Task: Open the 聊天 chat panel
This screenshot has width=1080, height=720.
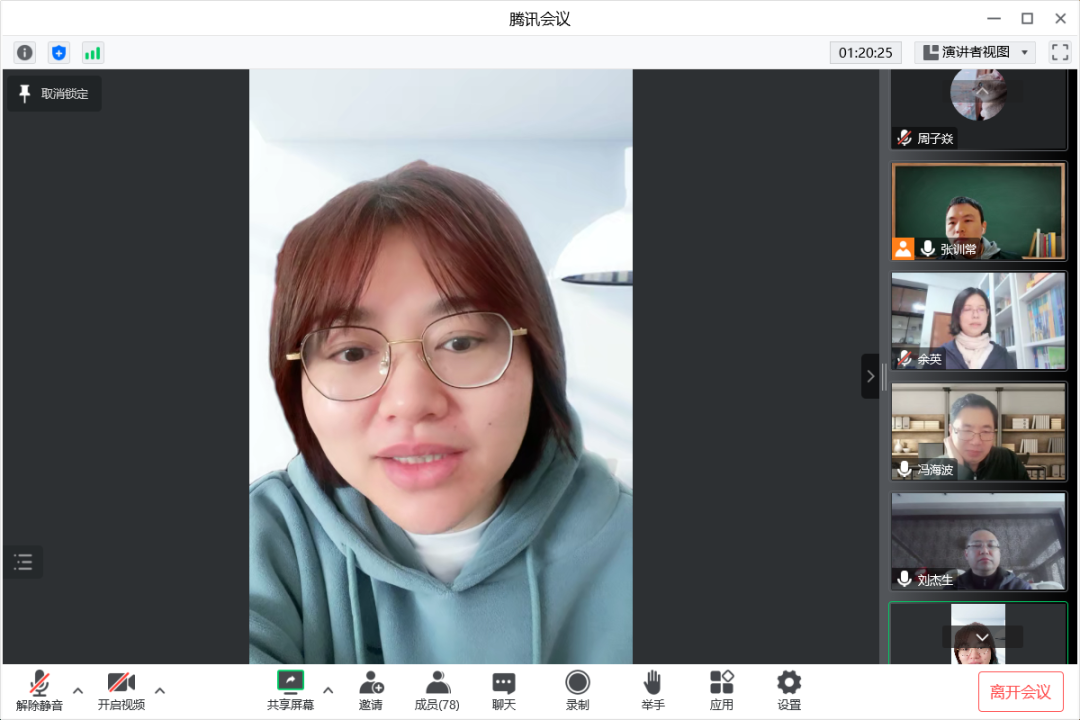Action: click(504, 690)
